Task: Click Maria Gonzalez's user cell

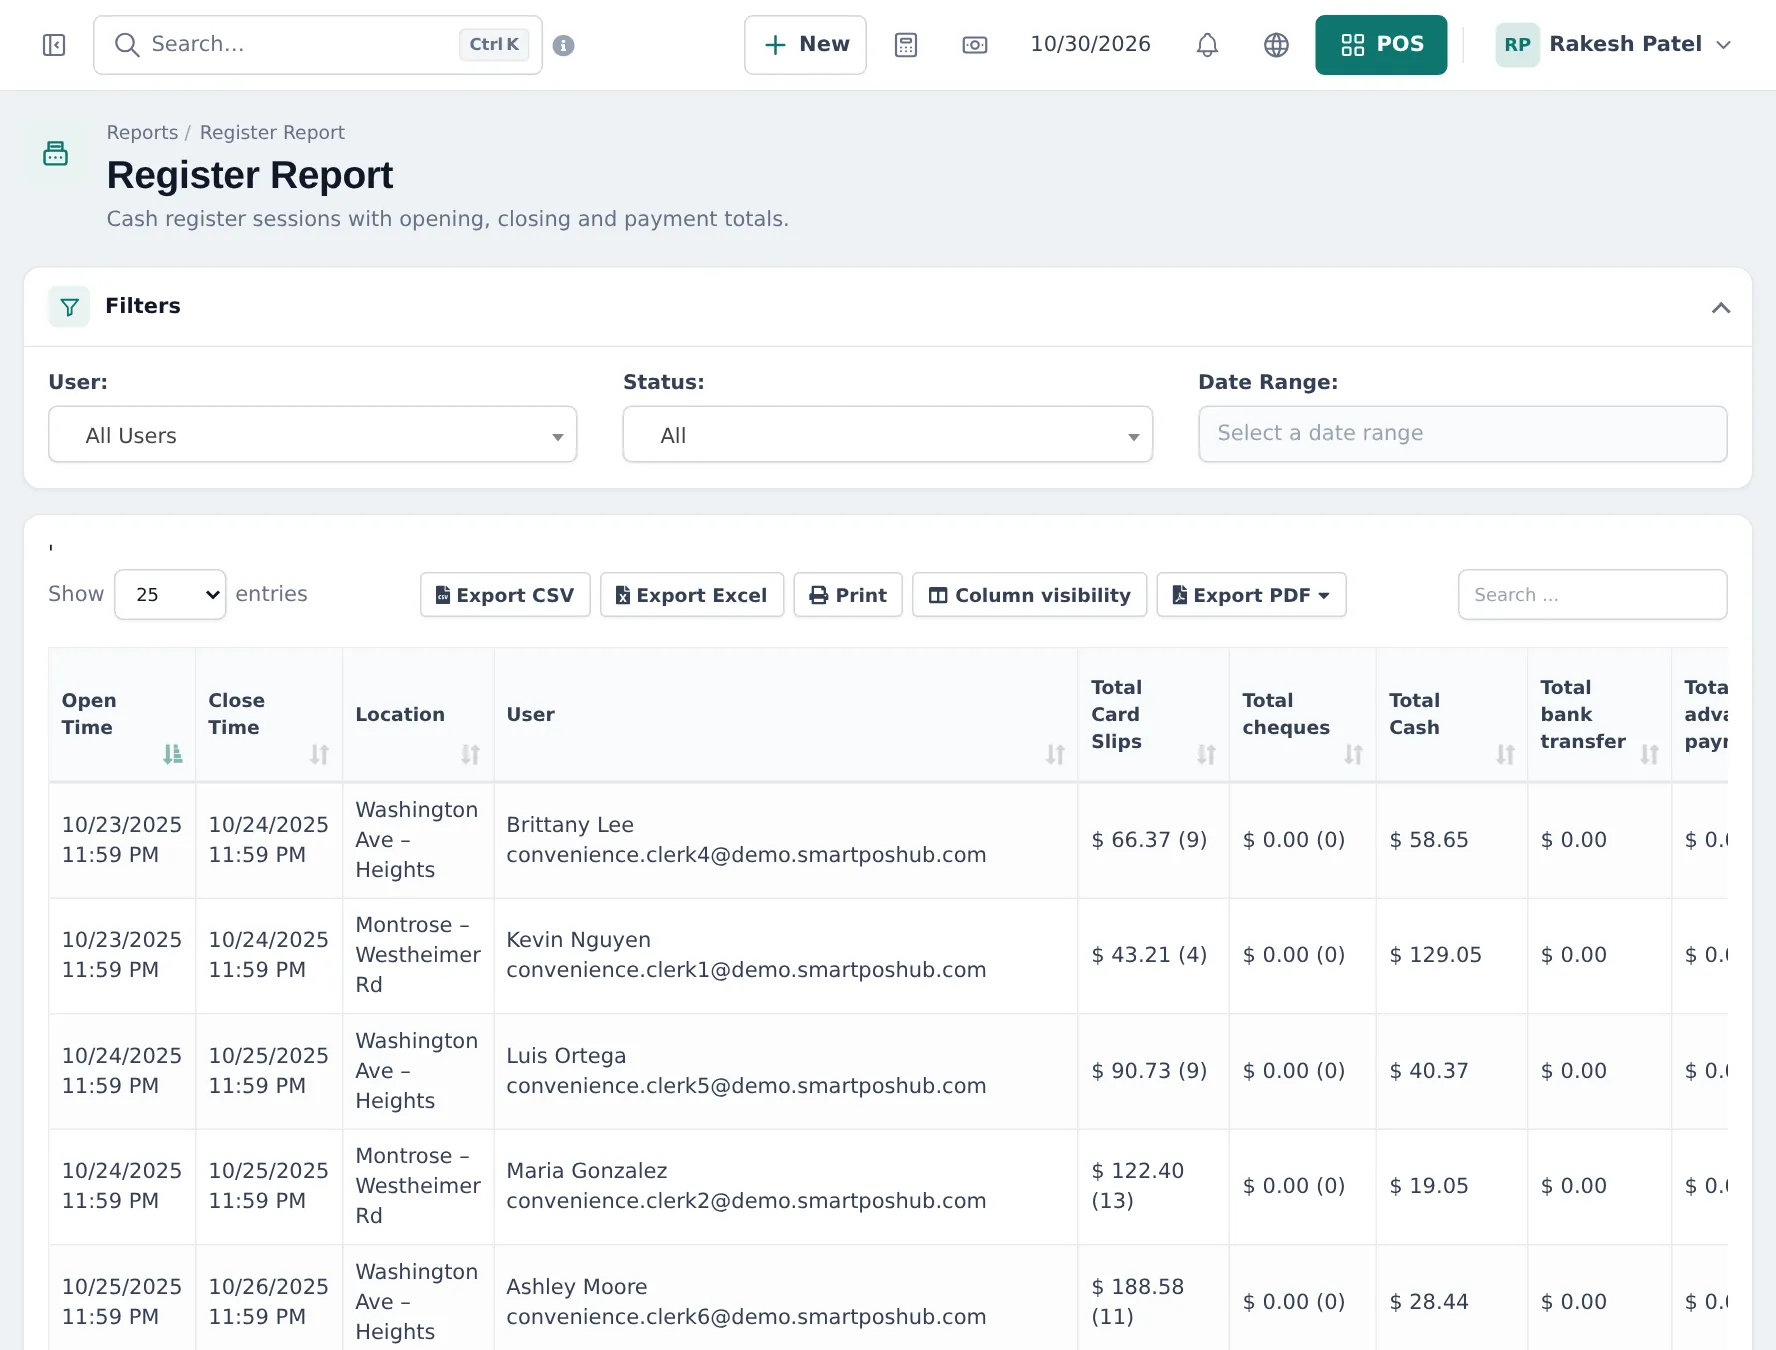Action: (x=786, y=1187)
